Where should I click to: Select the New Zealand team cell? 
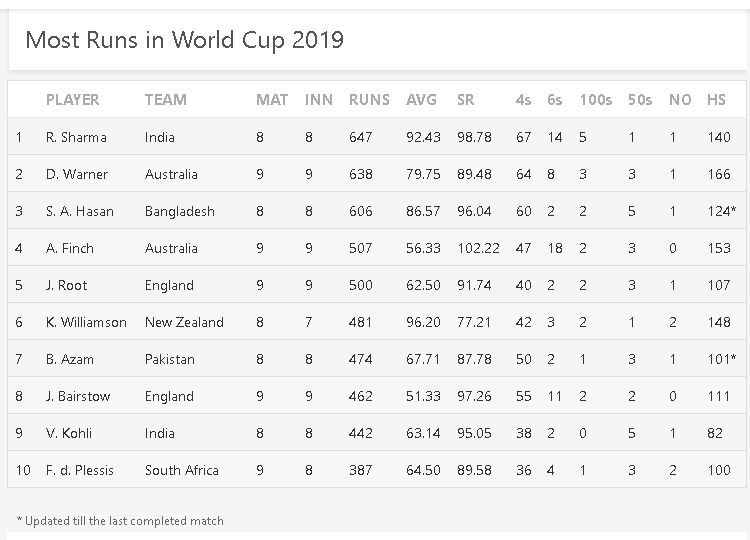coord(184,322)
